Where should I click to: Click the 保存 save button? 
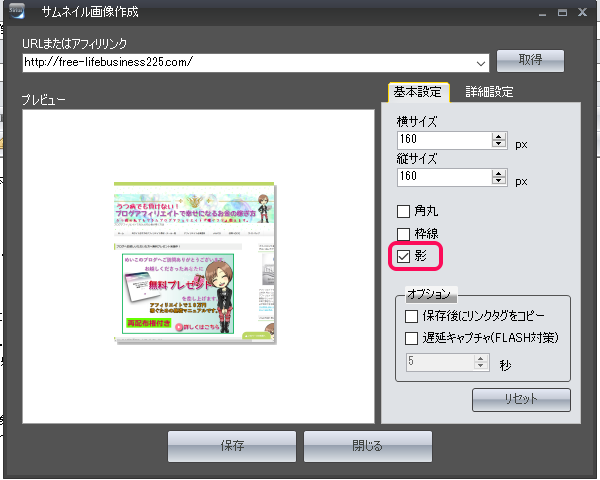[x=231, y=446]
